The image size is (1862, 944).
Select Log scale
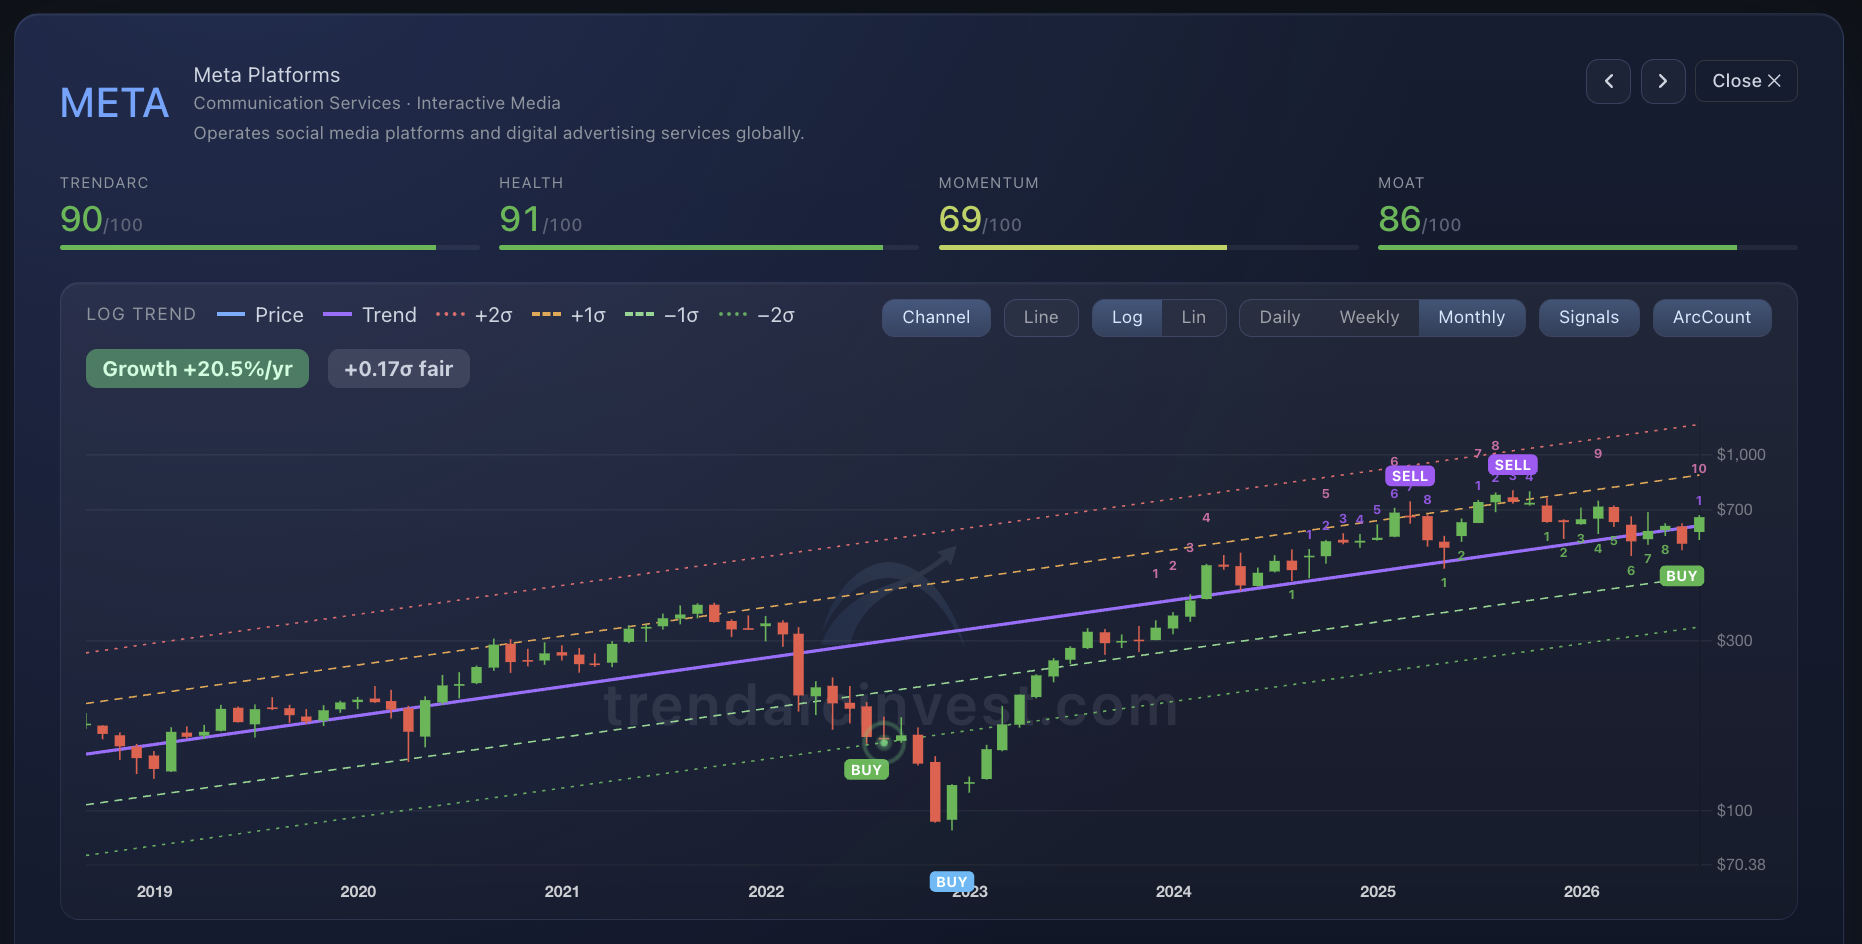1127,317
